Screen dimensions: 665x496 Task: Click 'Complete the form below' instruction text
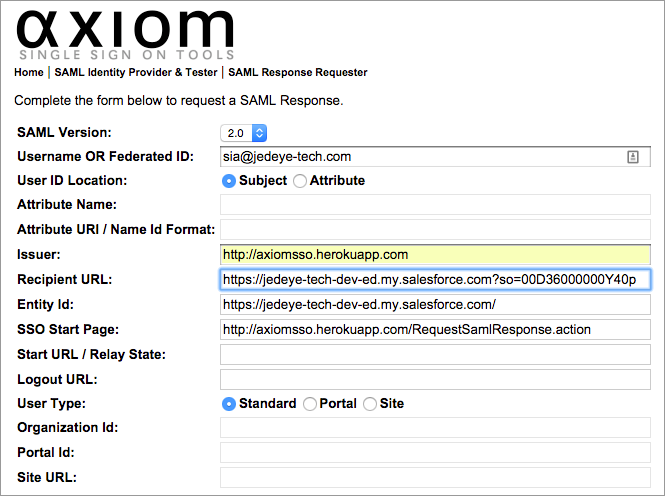coord(179,101)
